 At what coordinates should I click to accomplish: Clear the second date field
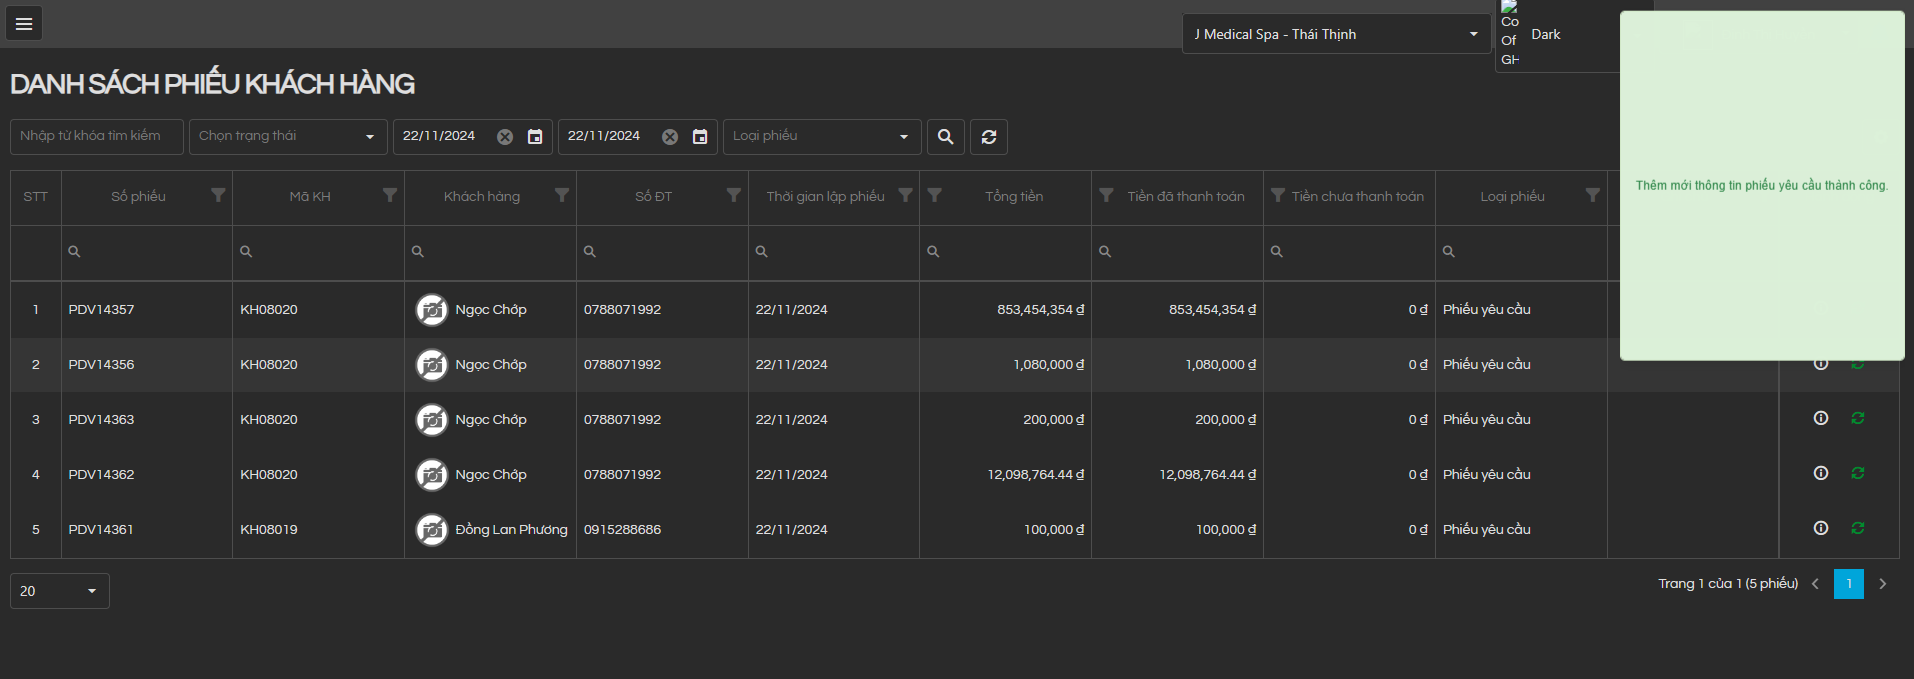pos(670,137)
